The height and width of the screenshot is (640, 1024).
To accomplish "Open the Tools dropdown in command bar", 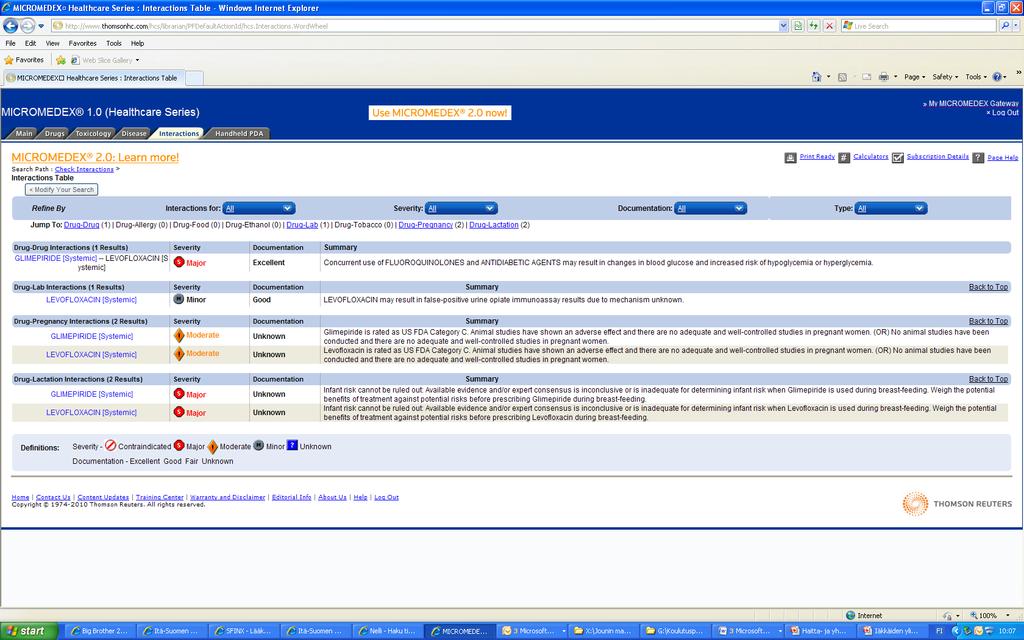I will click(x=976, y=76).
